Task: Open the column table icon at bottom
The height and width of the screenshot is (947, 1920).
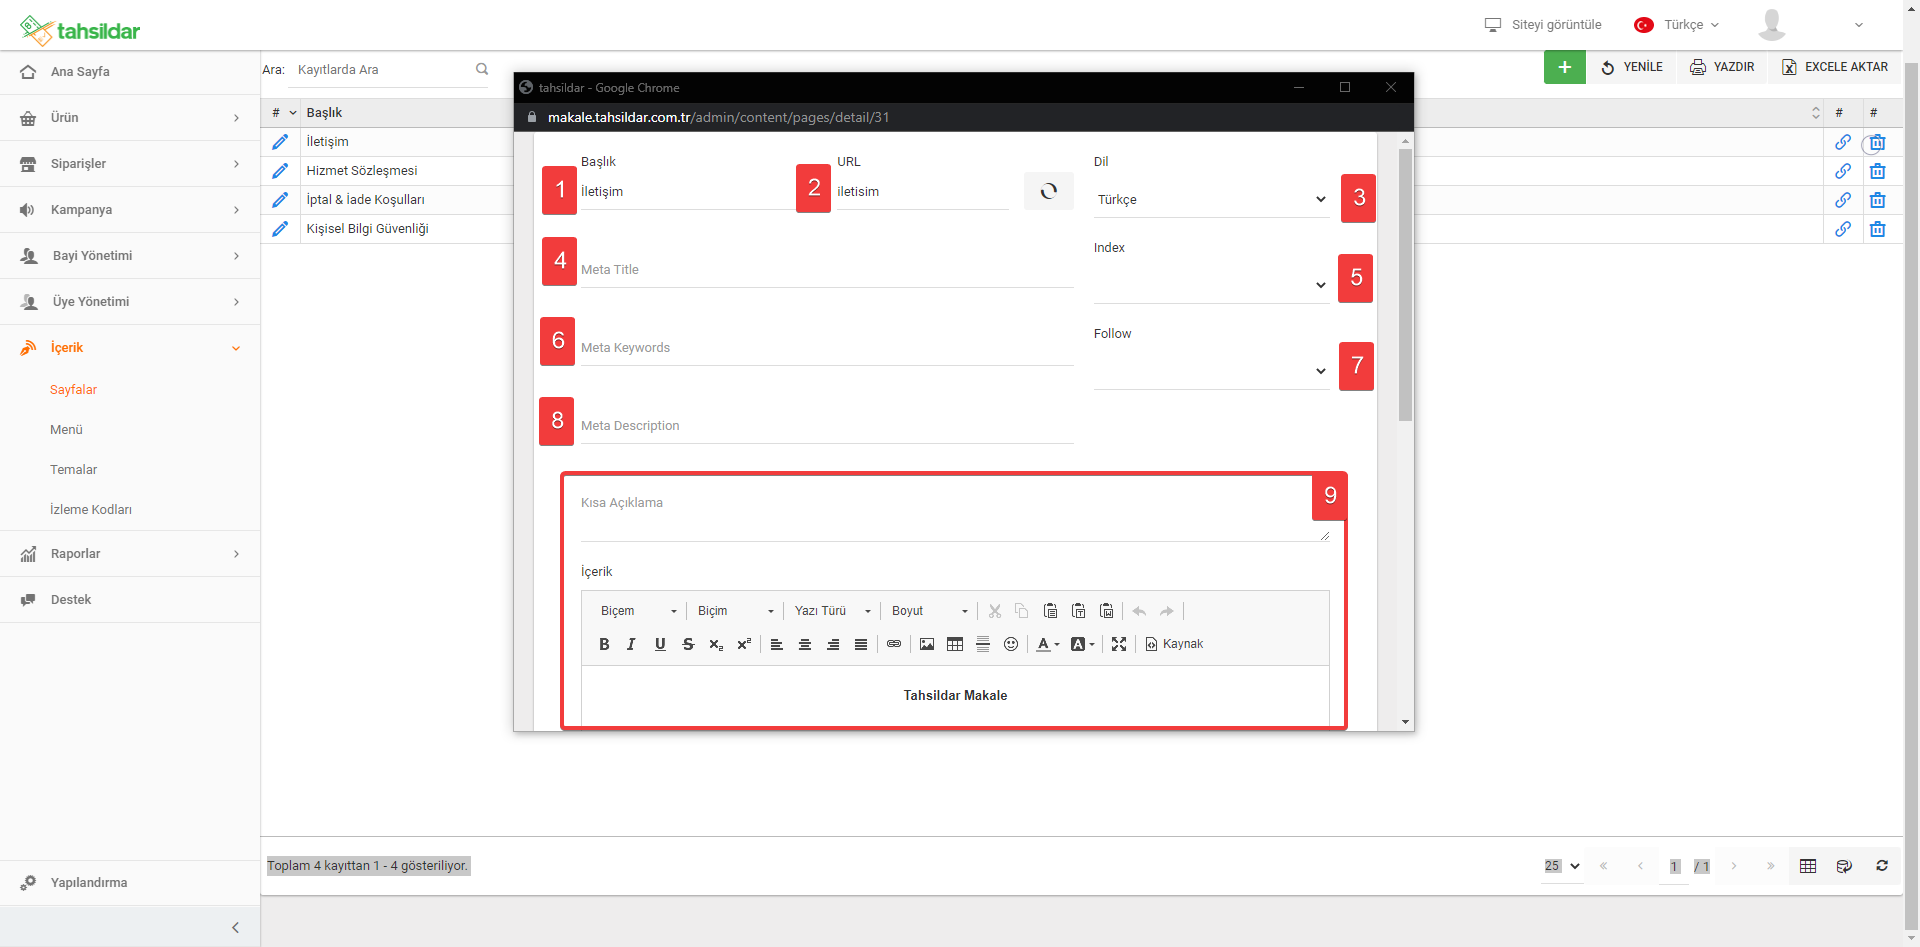Action: [x=1808, y=866]
